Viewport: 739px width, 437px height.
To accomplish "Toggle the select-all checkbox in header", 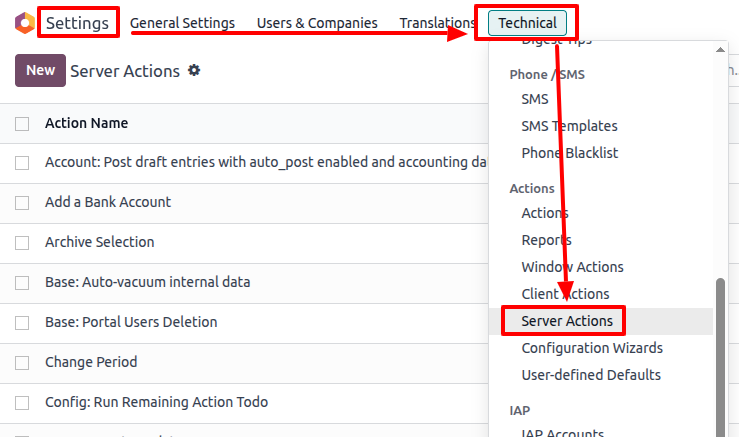I will (x=22, y=124).
